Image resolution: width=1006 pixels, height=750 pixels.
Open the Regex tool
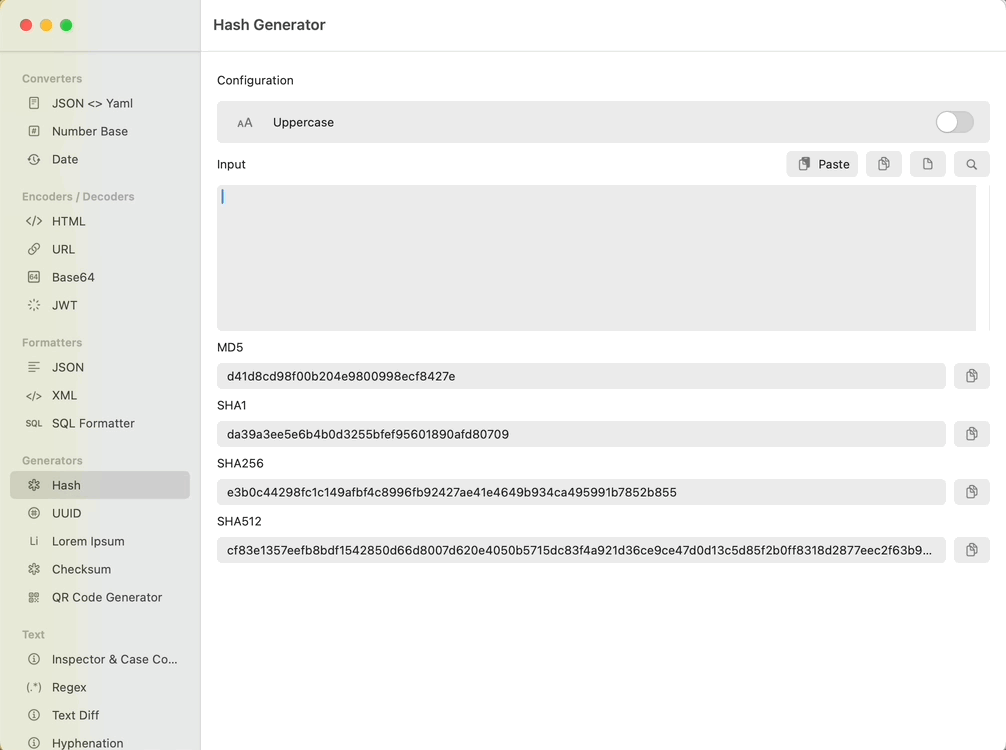(99, 687)
